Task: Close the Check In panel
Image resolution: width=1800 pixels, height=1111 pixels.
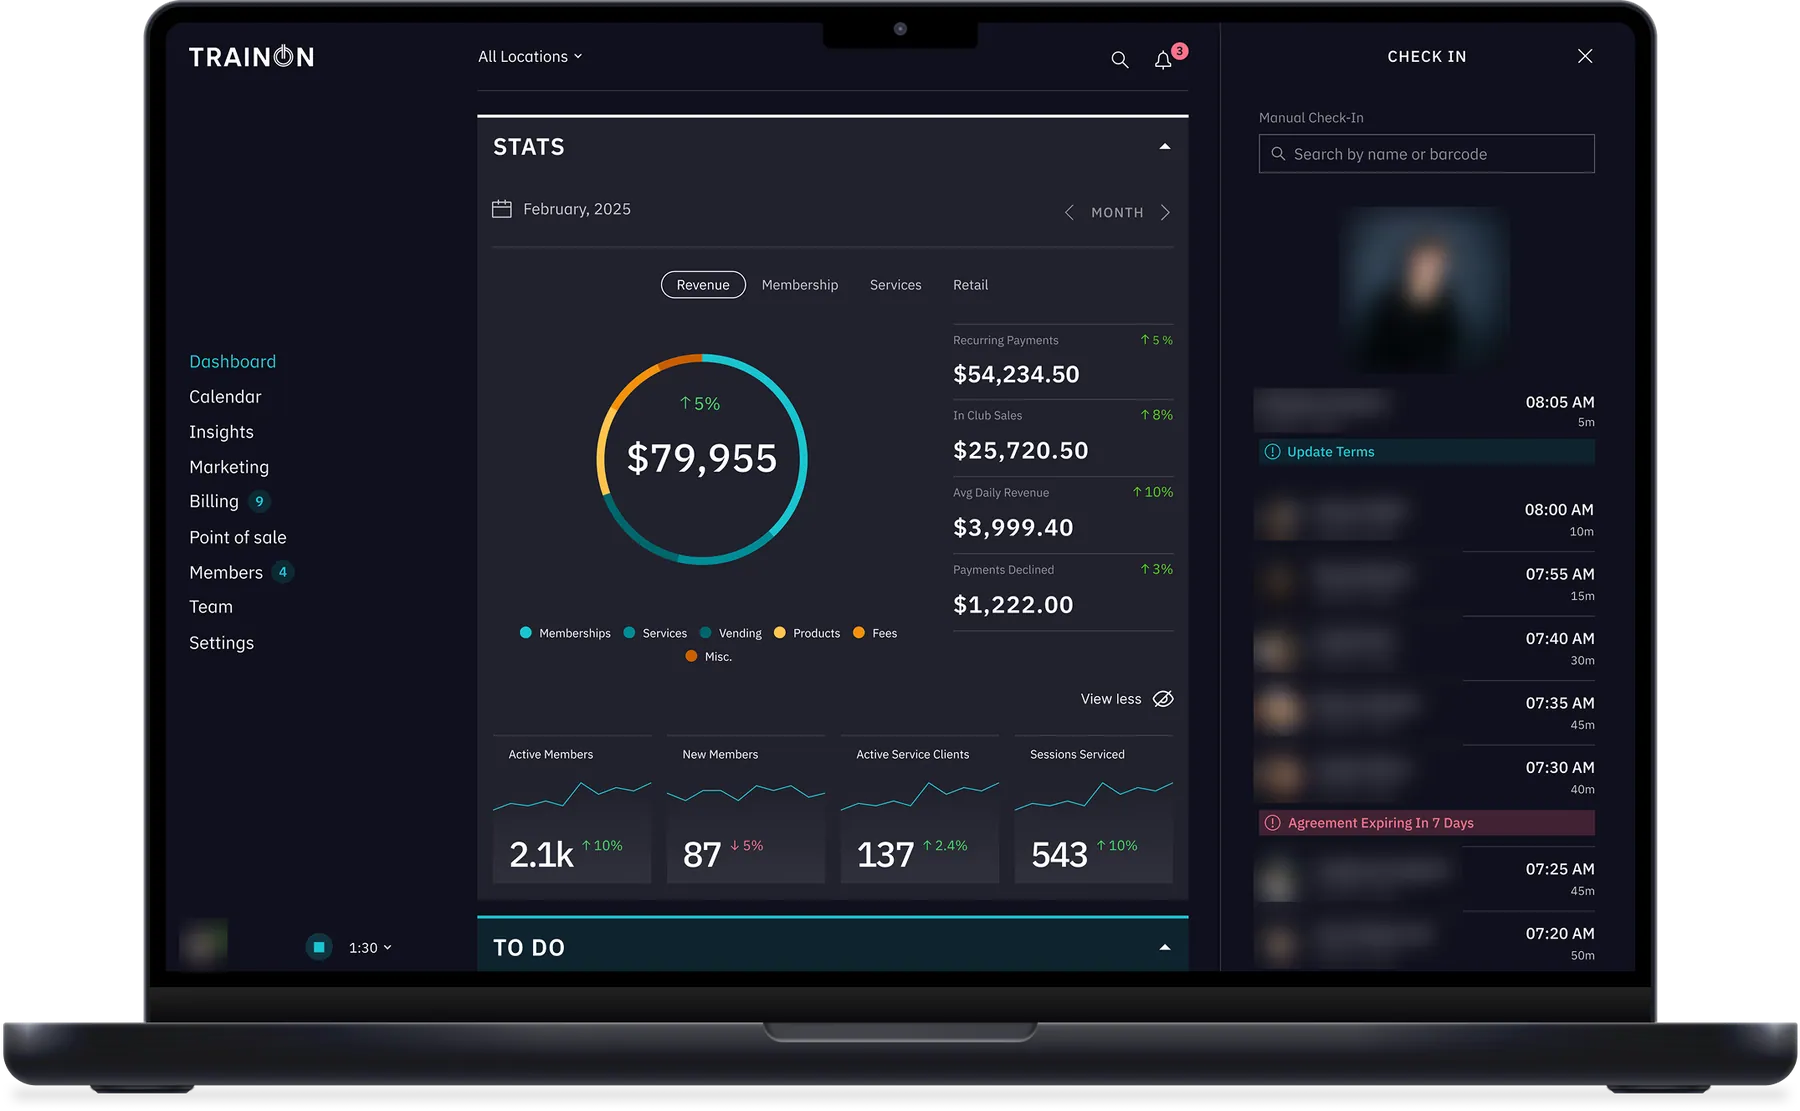Action: 1585,56
